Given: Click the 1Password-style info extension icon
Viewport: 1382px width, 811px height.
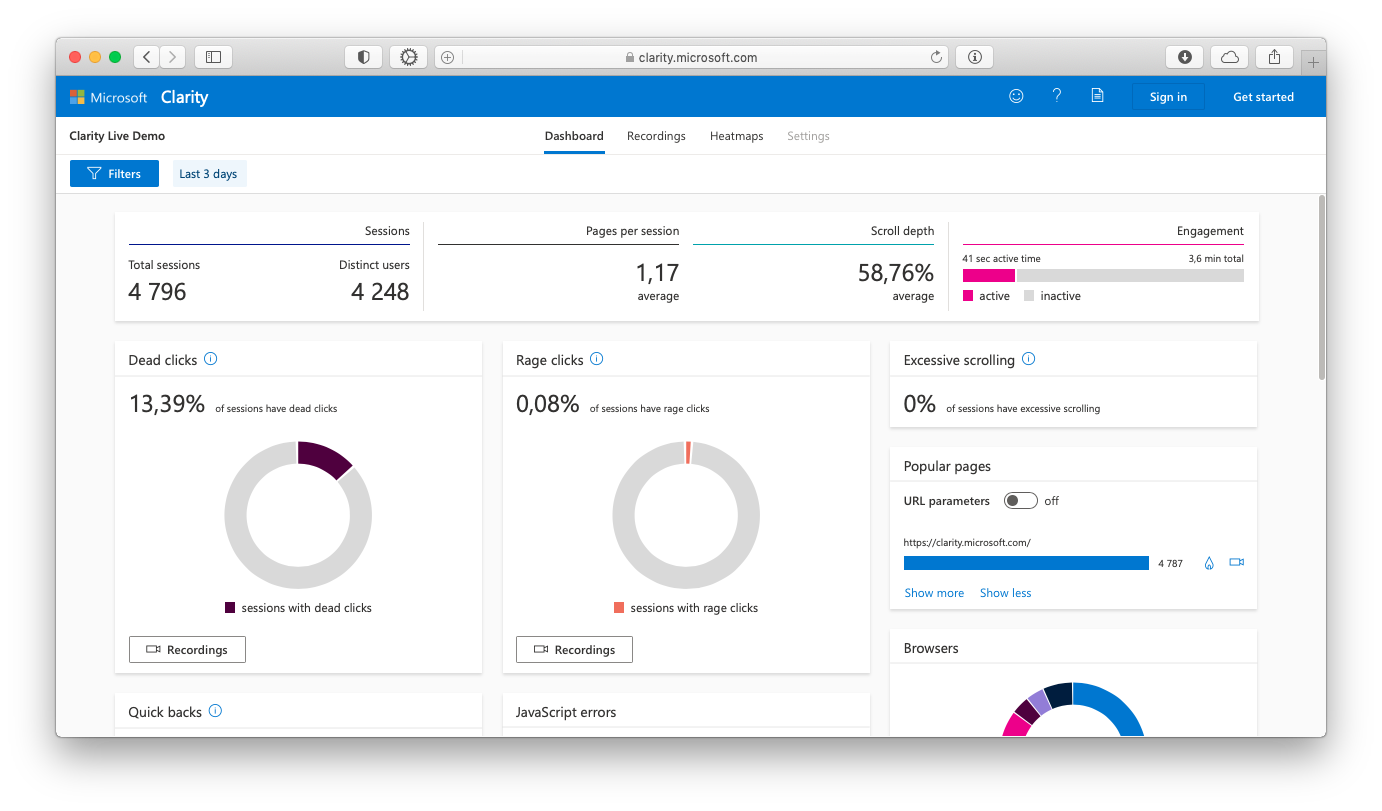Looking at the screenshot, I should (974, 57).
